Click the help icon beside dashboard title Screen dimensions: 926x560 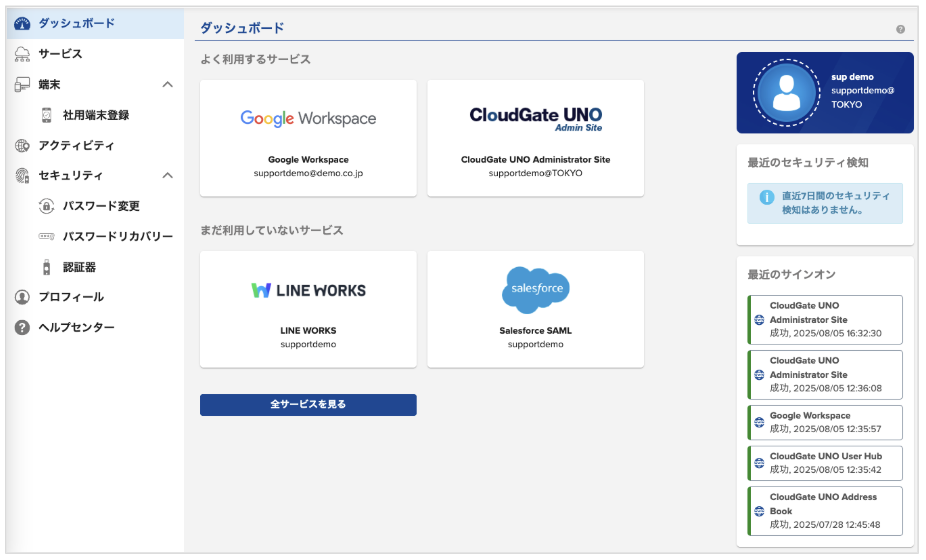click(900, 29)
